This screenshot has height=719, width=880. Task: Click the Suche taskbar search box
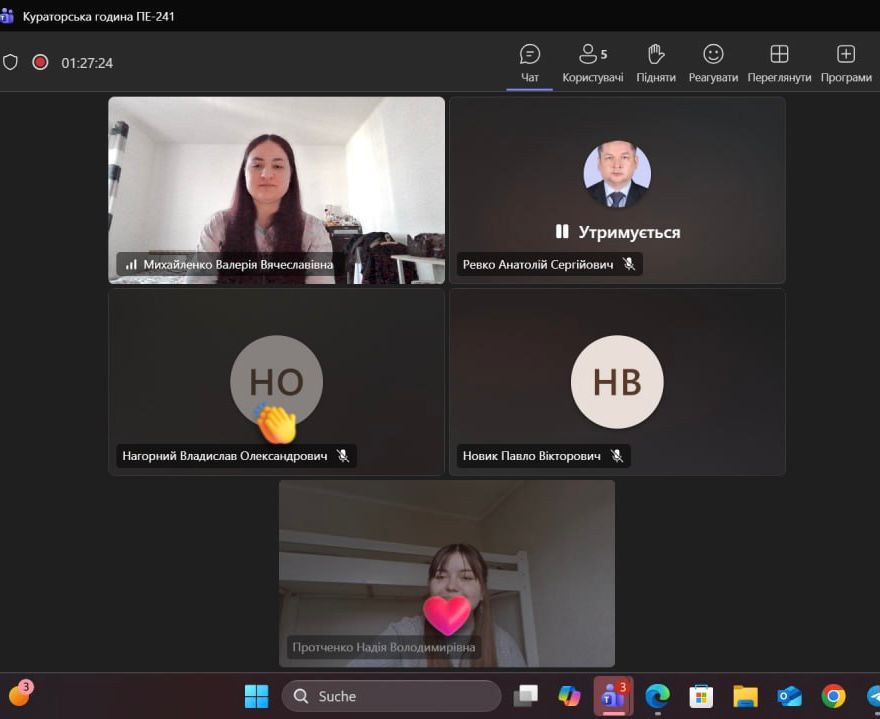pos(391,696)
